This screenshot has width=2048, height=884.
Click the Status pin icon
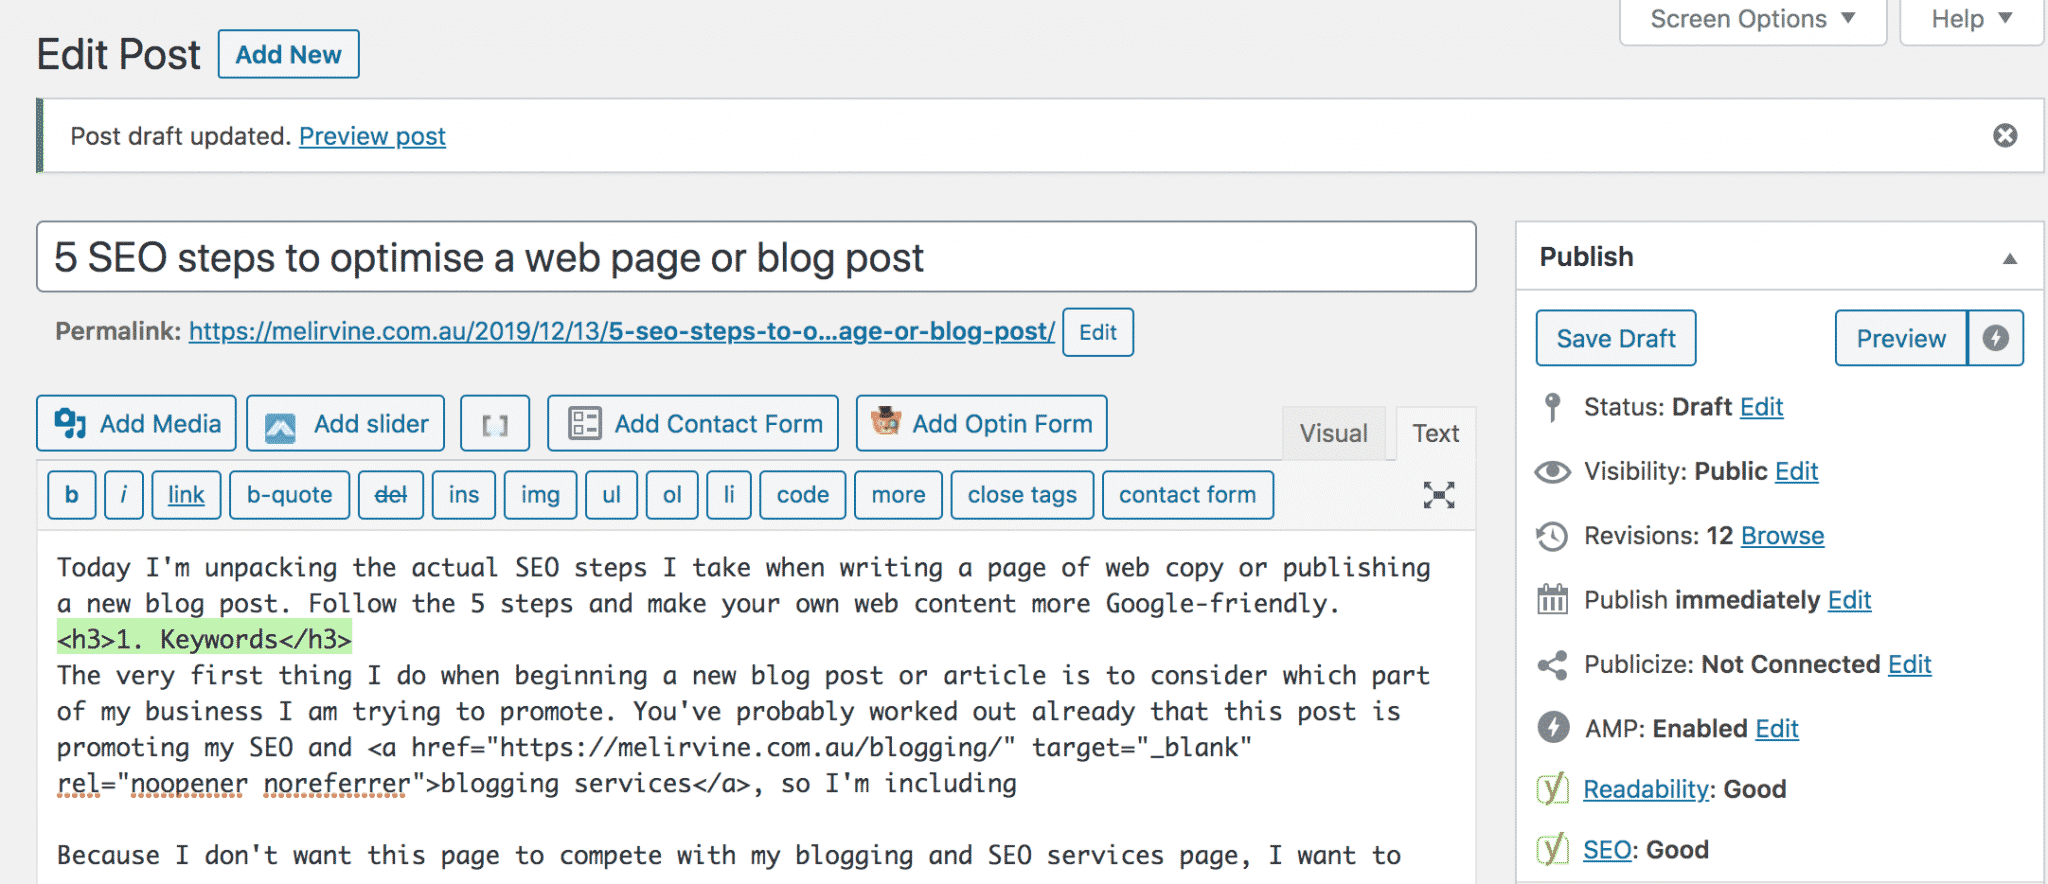click(1552, 407)
